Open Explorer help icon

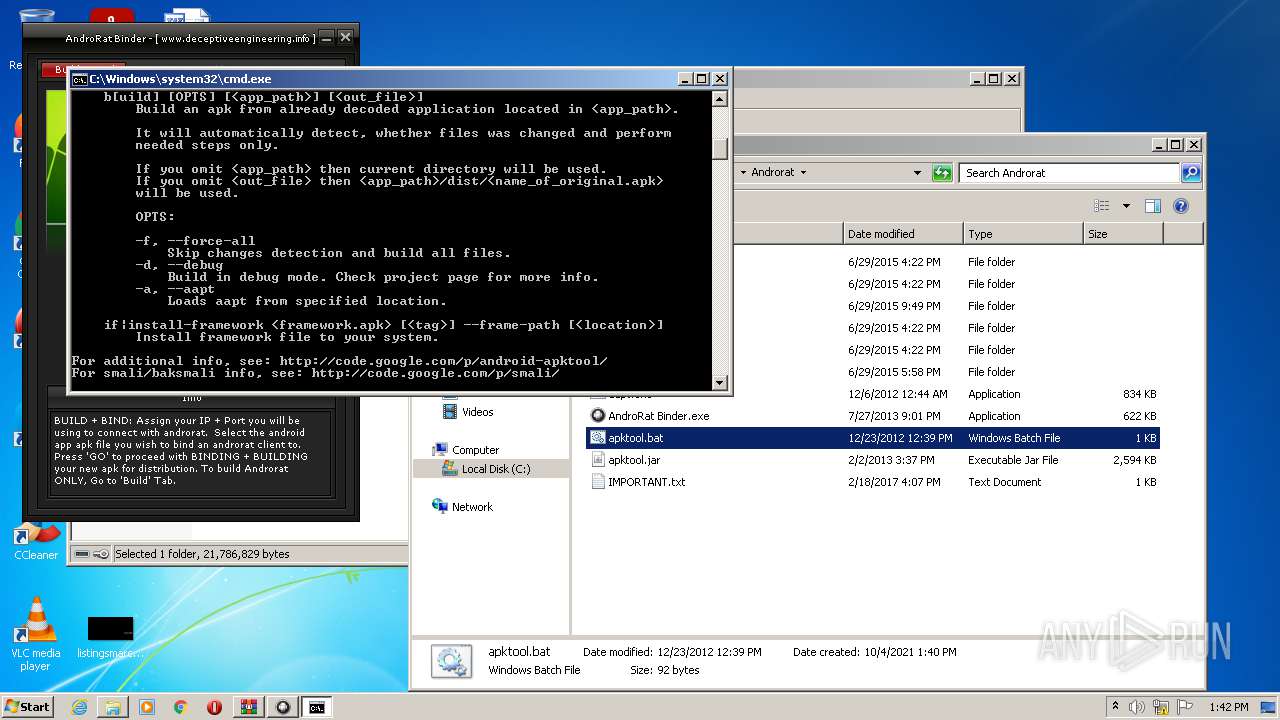(1180, 206)
